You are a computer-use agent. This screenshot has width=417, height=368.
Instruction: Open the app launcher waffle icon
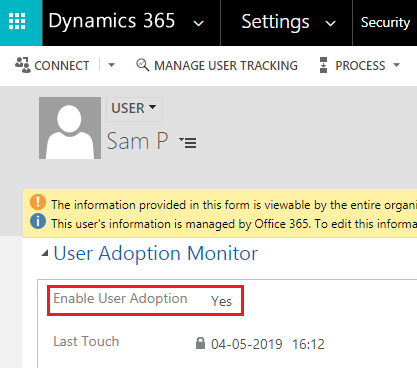pyautogui.click(x=17, y=22)
